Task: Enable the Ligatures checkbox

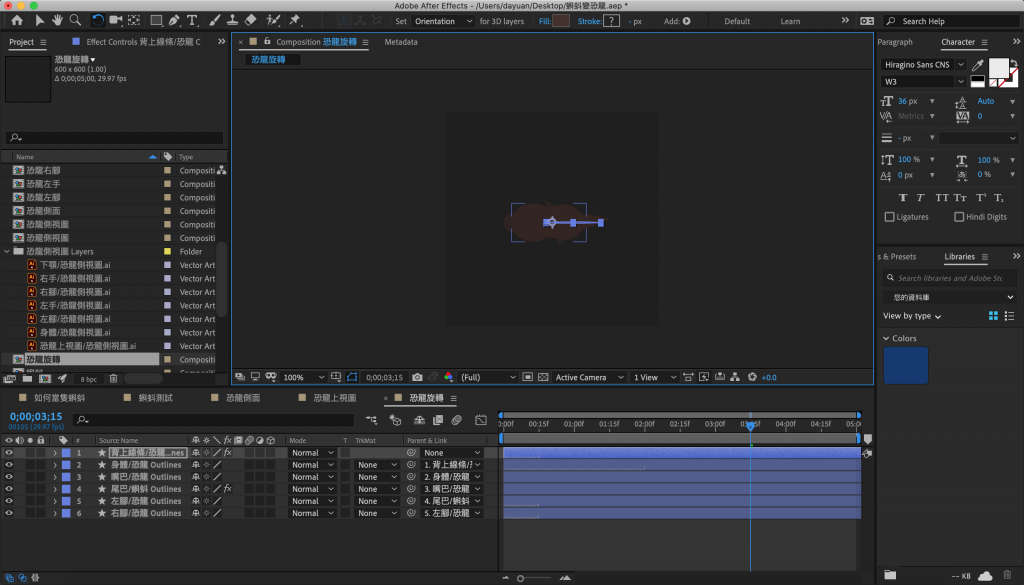Action: click(890, 217)
